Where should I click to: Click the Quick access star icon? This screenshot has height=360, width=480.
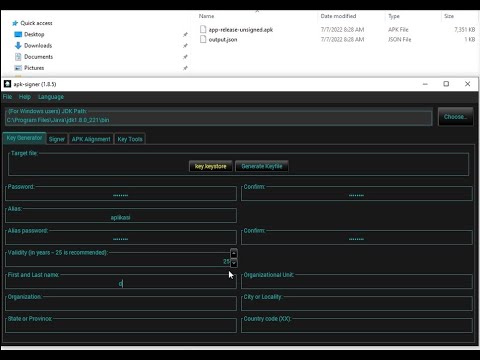click(x=15, y=23)
